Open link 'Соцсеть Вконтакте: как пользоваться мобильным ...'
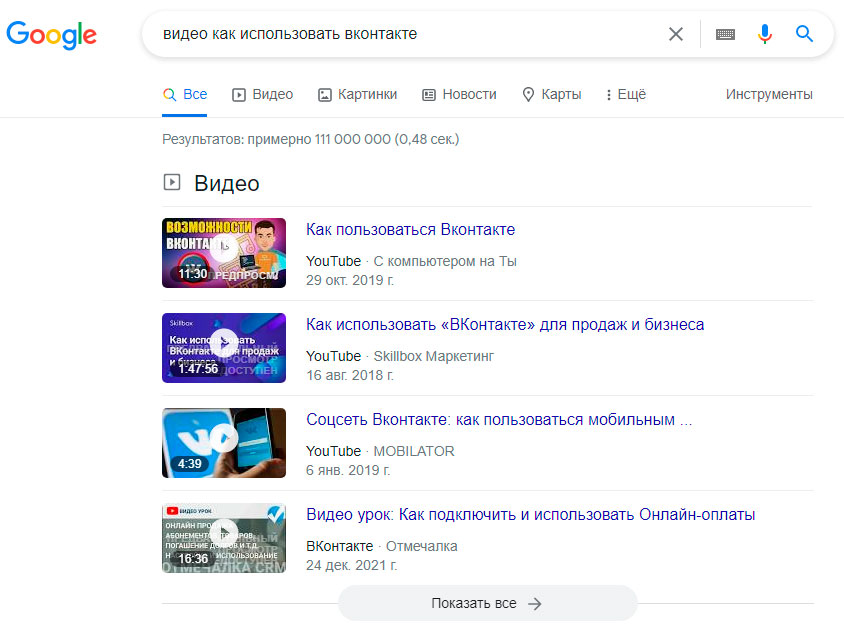Image resolution: width=844 pixels, height=631 pixels. [x=499, y=419]
